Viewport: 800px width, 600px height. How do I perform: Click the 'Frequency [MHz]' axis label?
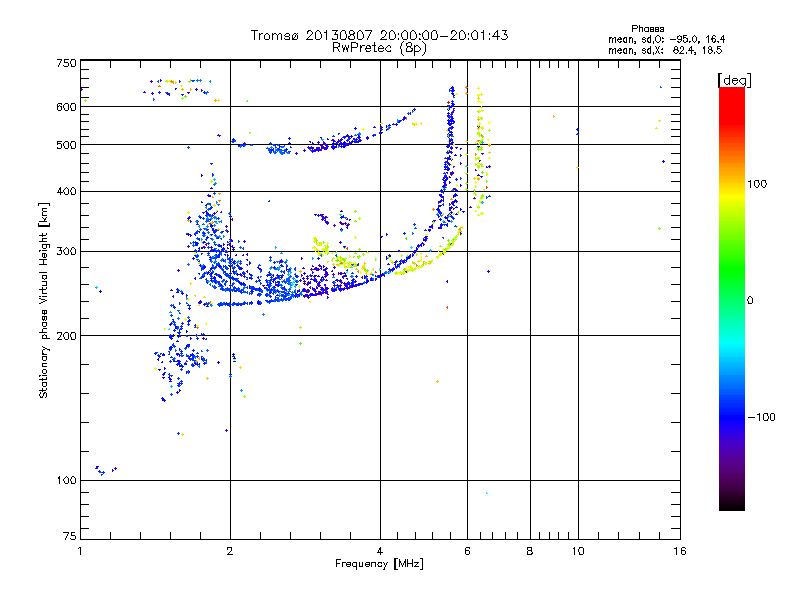click(x=379, y=564)
